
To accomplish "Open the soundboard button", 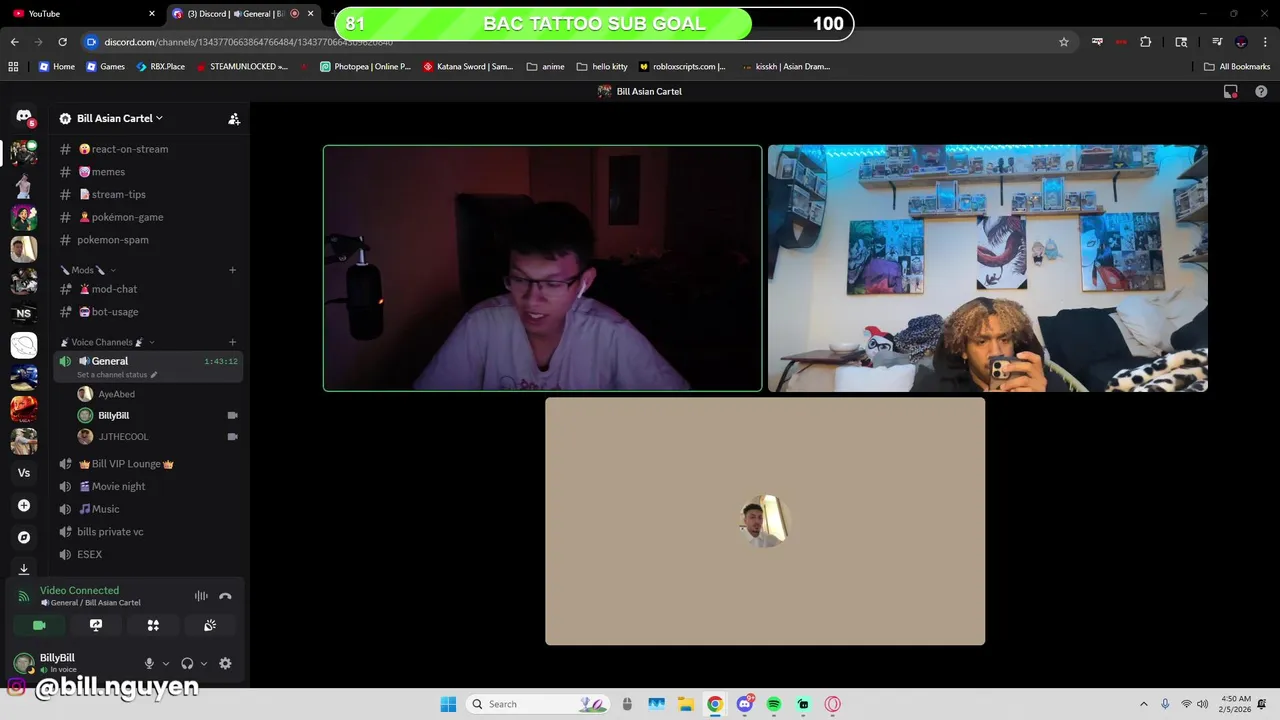I will (210, 625).
